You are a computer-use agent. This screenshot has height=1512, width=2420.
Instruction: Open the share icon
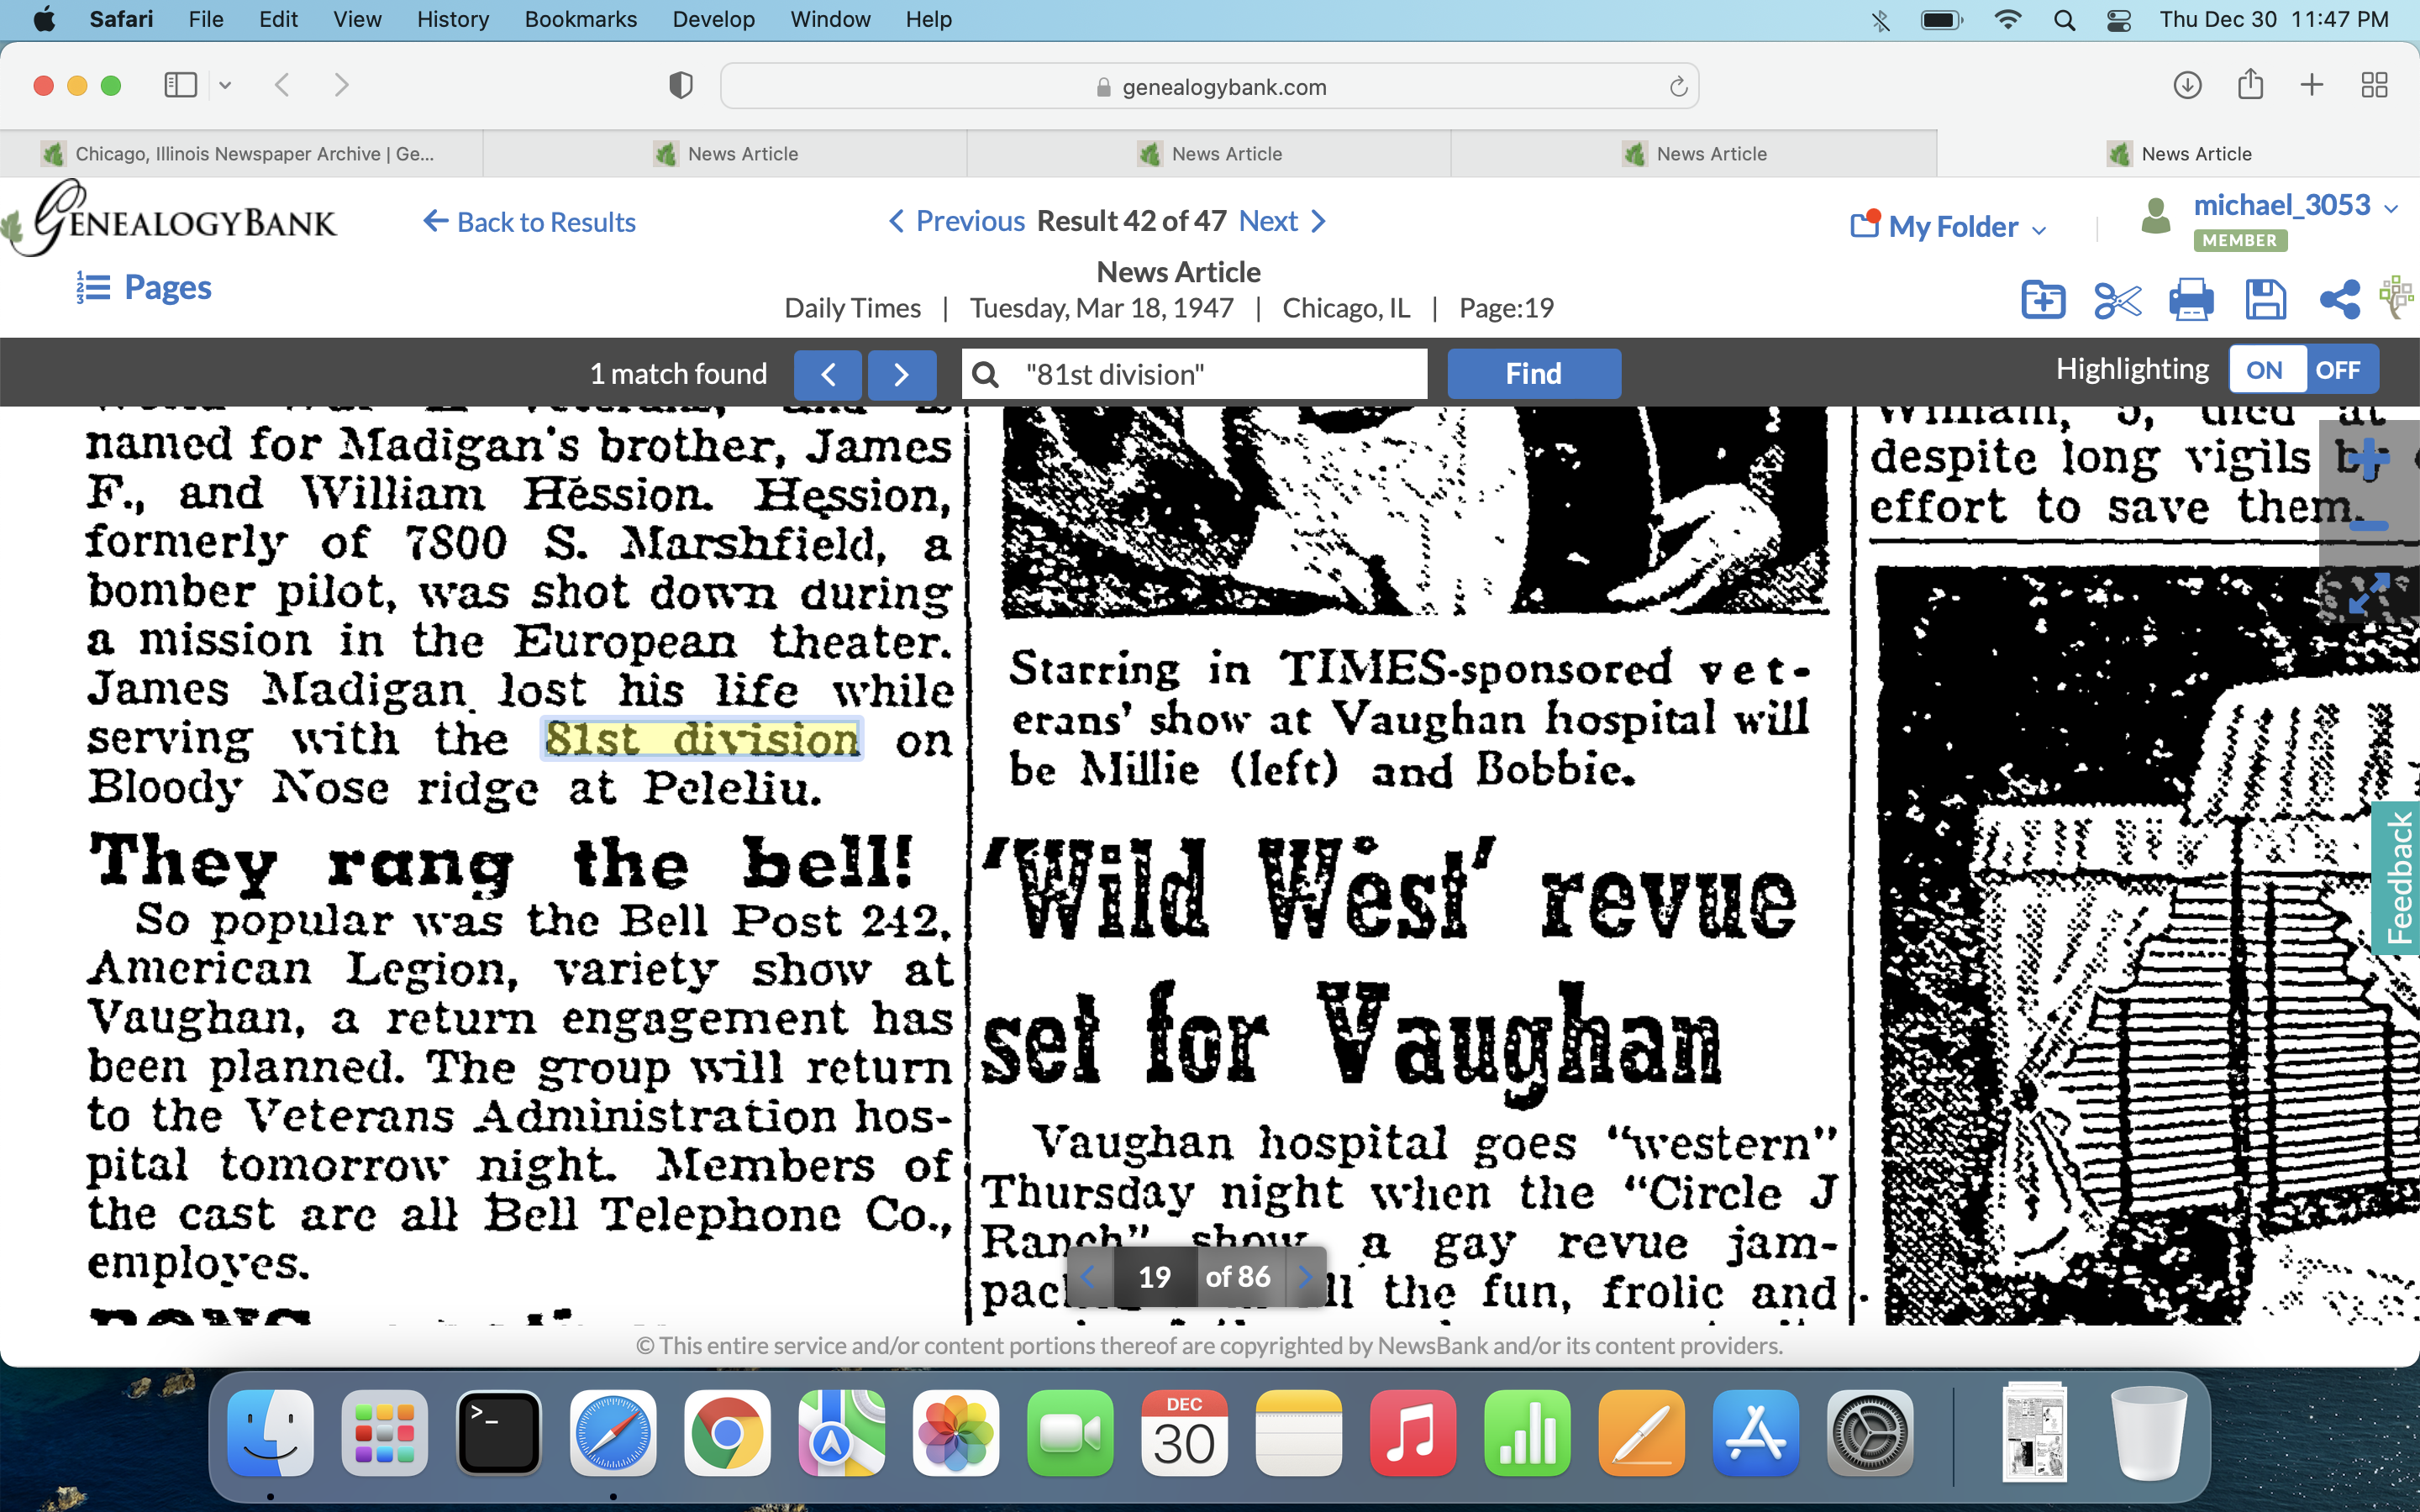click(2340, 300)
